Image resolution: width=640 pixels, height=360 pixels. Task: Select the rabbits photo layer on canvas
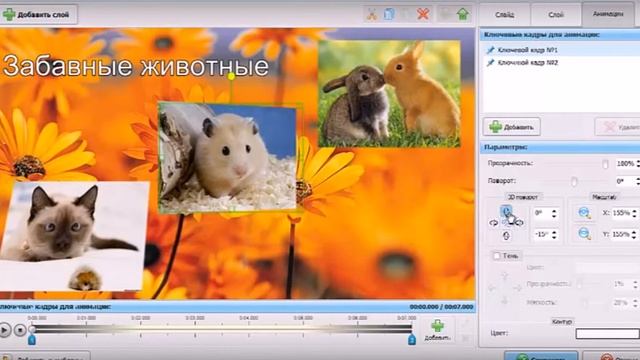[389, 93]
